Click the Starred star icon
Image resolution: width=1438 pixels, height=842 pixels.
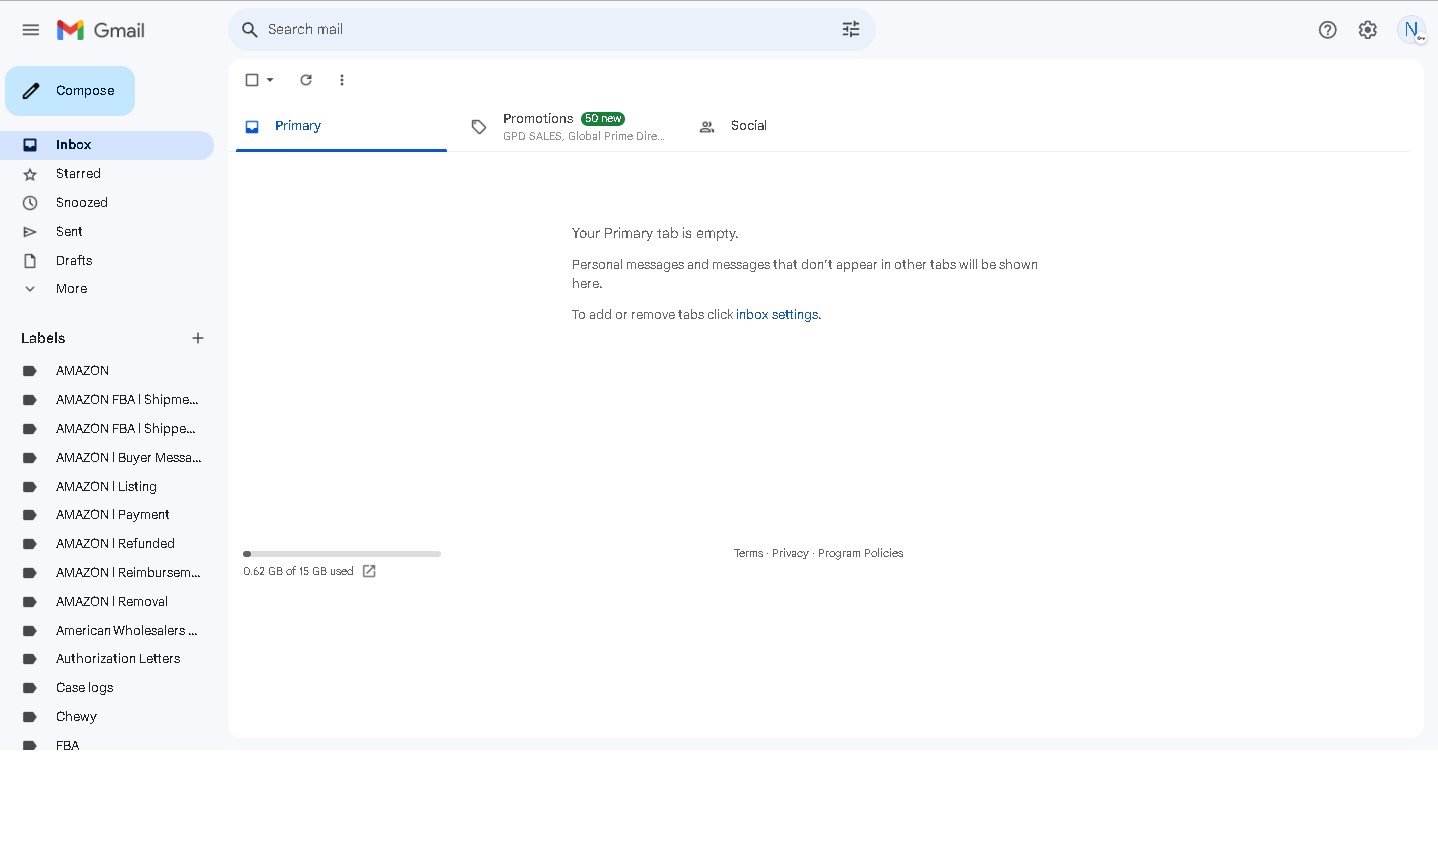click(x=30, y=174)
